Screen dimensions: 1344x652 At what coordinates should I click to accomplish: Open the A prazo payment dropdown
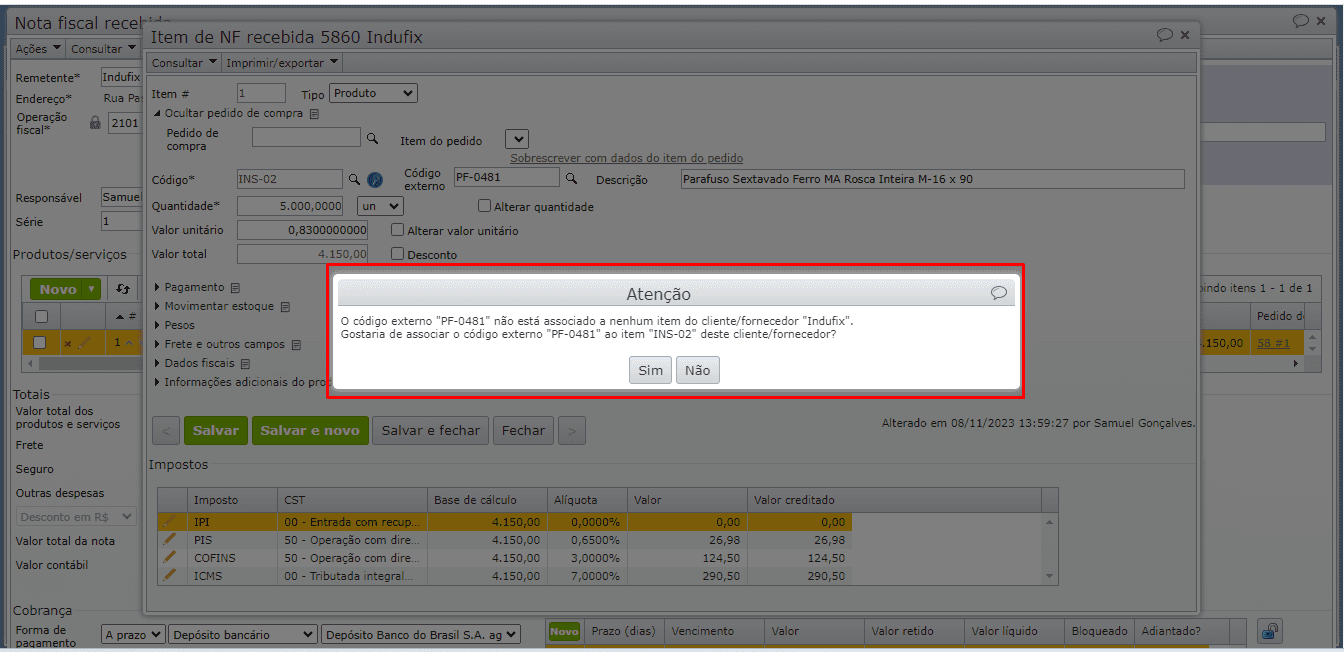[133, 634]
